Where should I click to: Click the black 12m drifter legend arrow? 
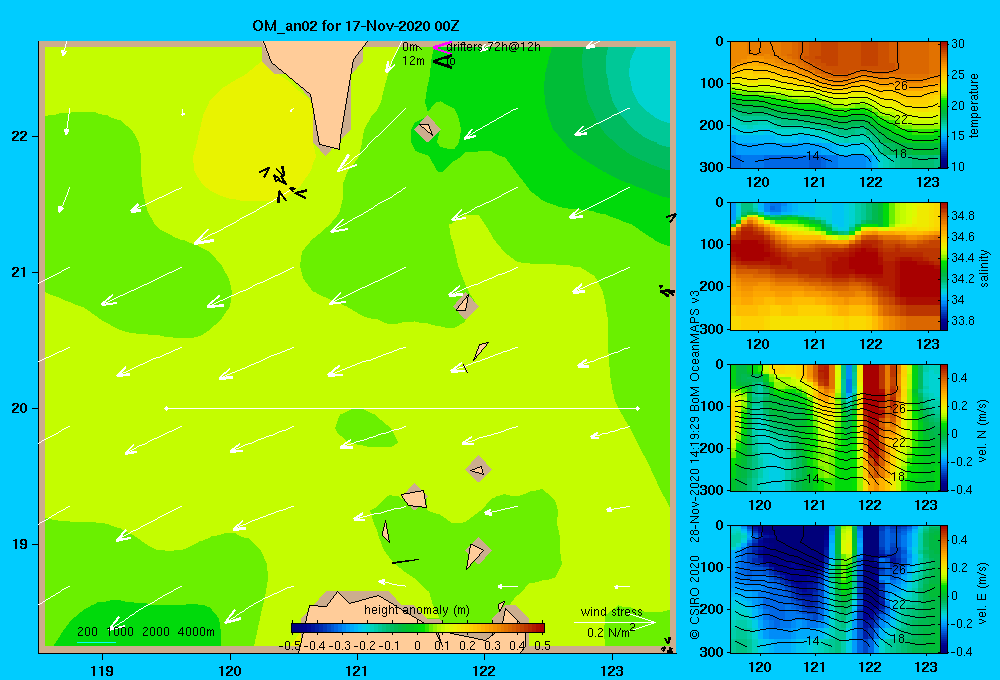pos(443,61)
